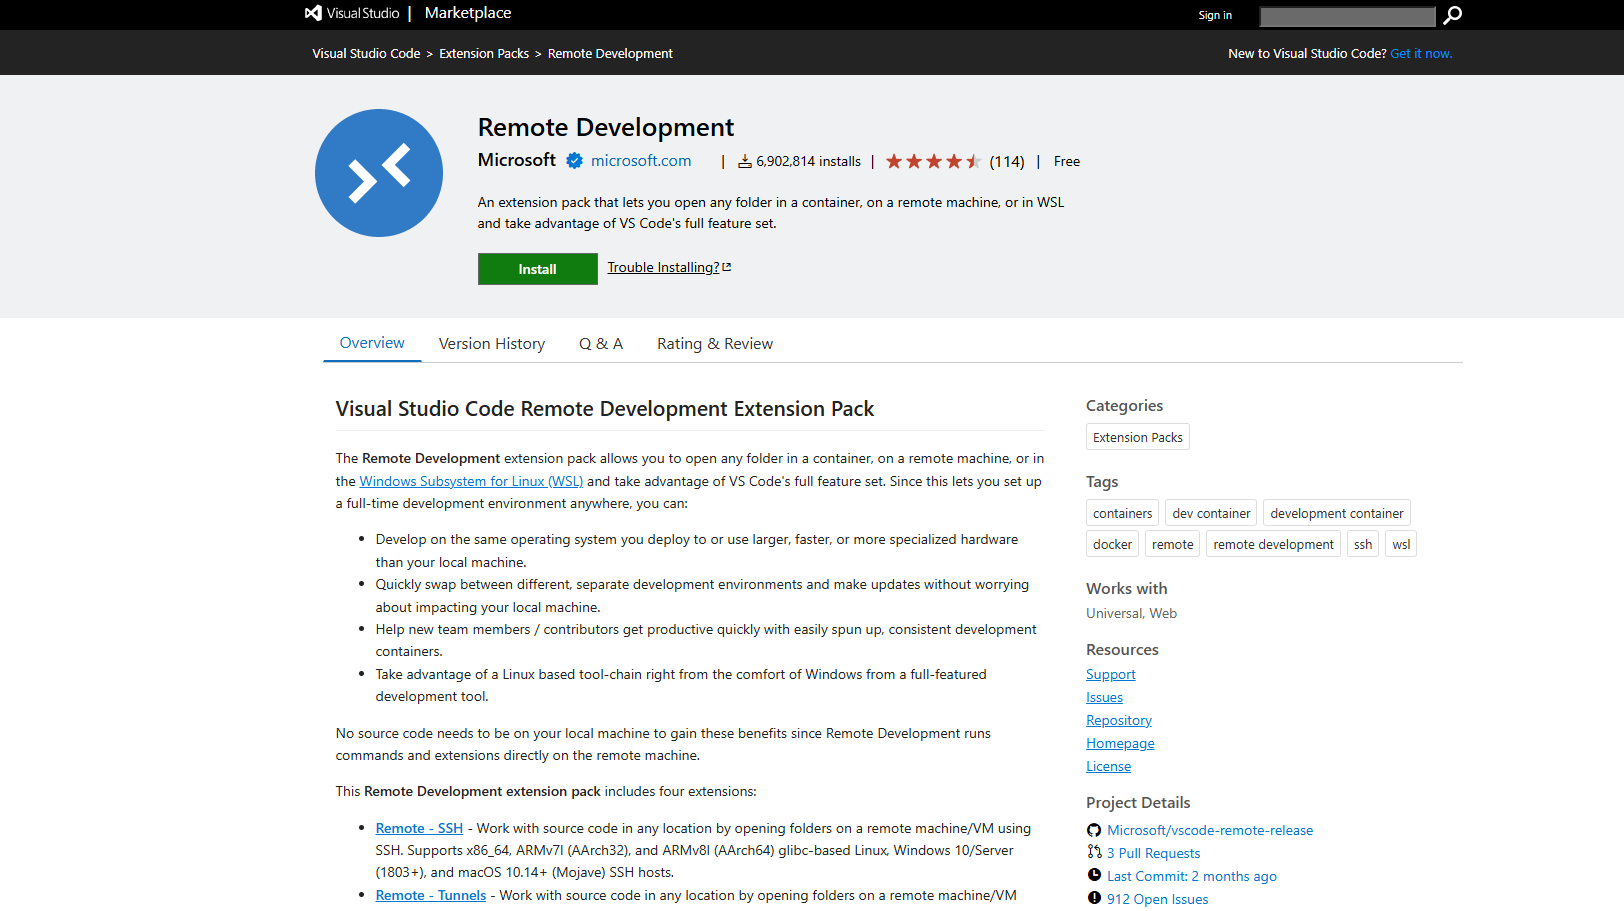Click Microsoft publisher name
This screenshot has height=911, width=1624.
517,160
